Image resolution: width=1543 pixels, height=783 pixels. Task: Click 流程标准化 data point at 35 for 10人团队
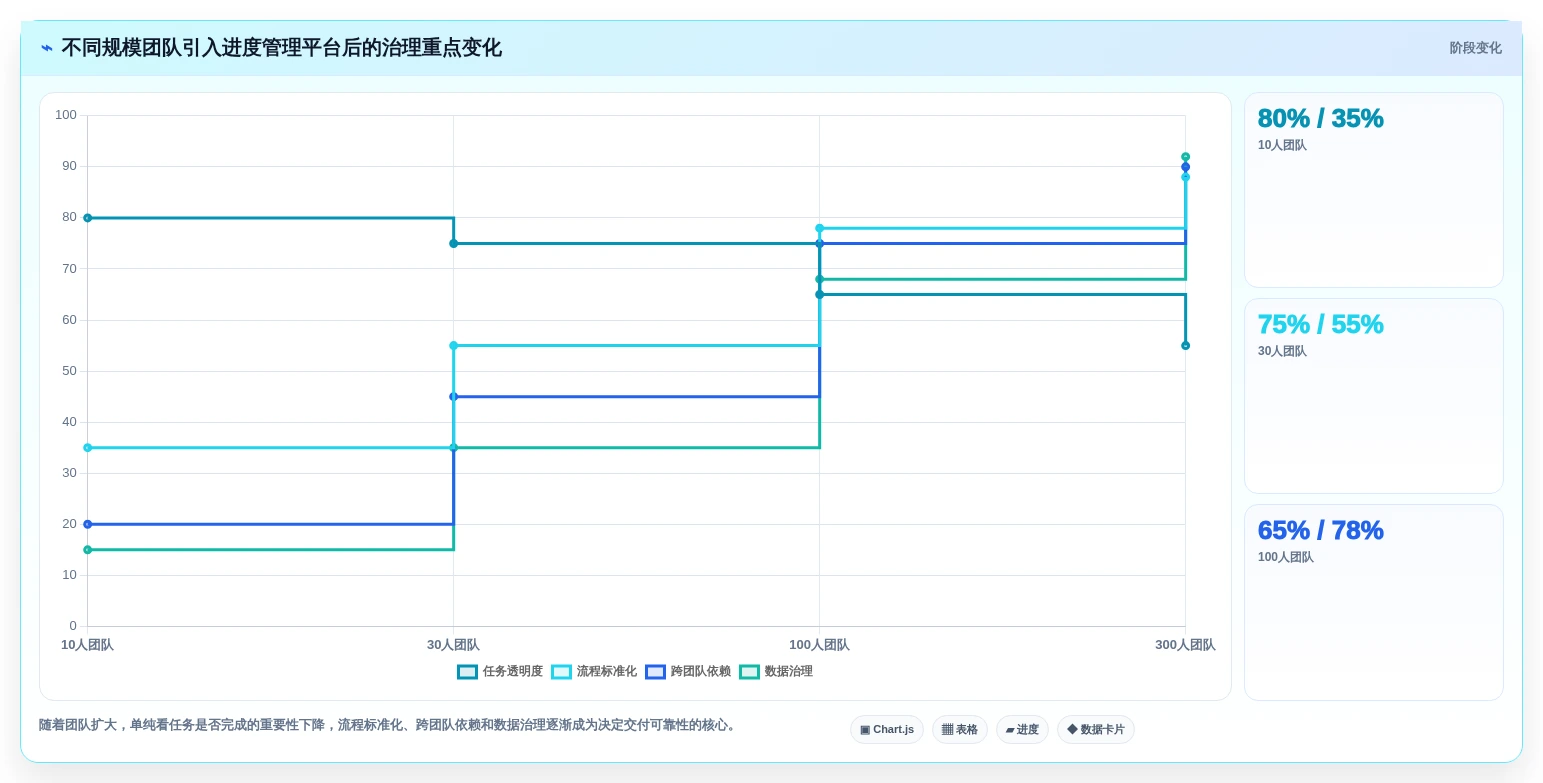point(87,448)
